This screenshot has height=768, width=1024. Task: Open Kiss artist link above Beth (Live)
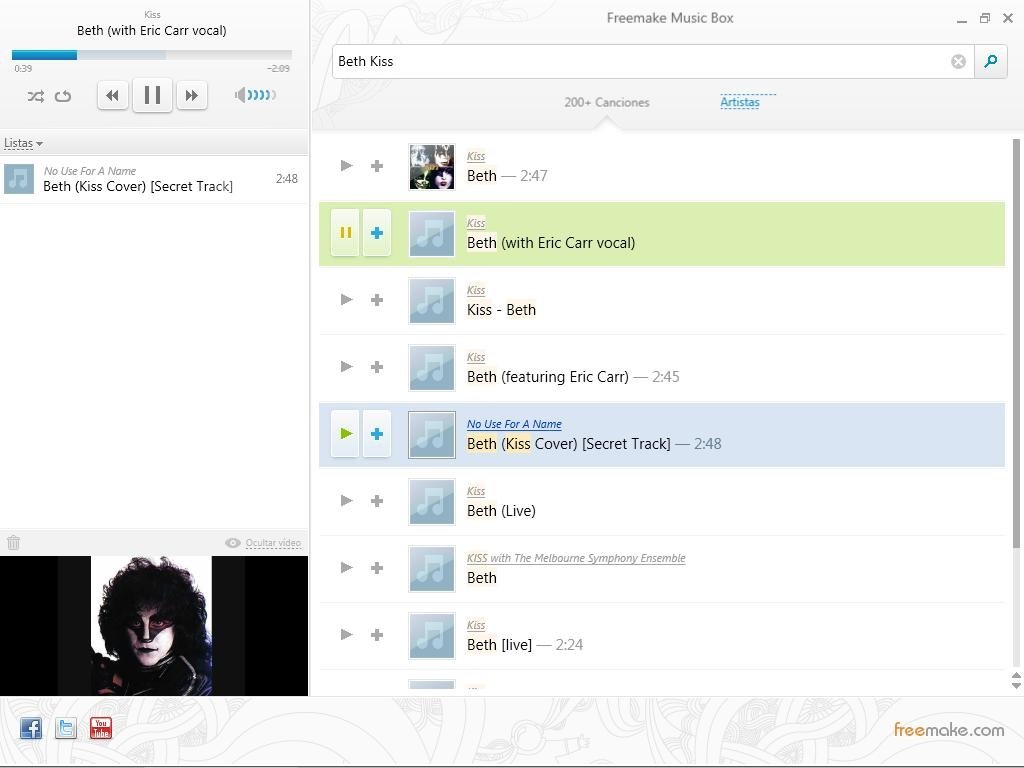pyautogui.click(x=476, y=491)
